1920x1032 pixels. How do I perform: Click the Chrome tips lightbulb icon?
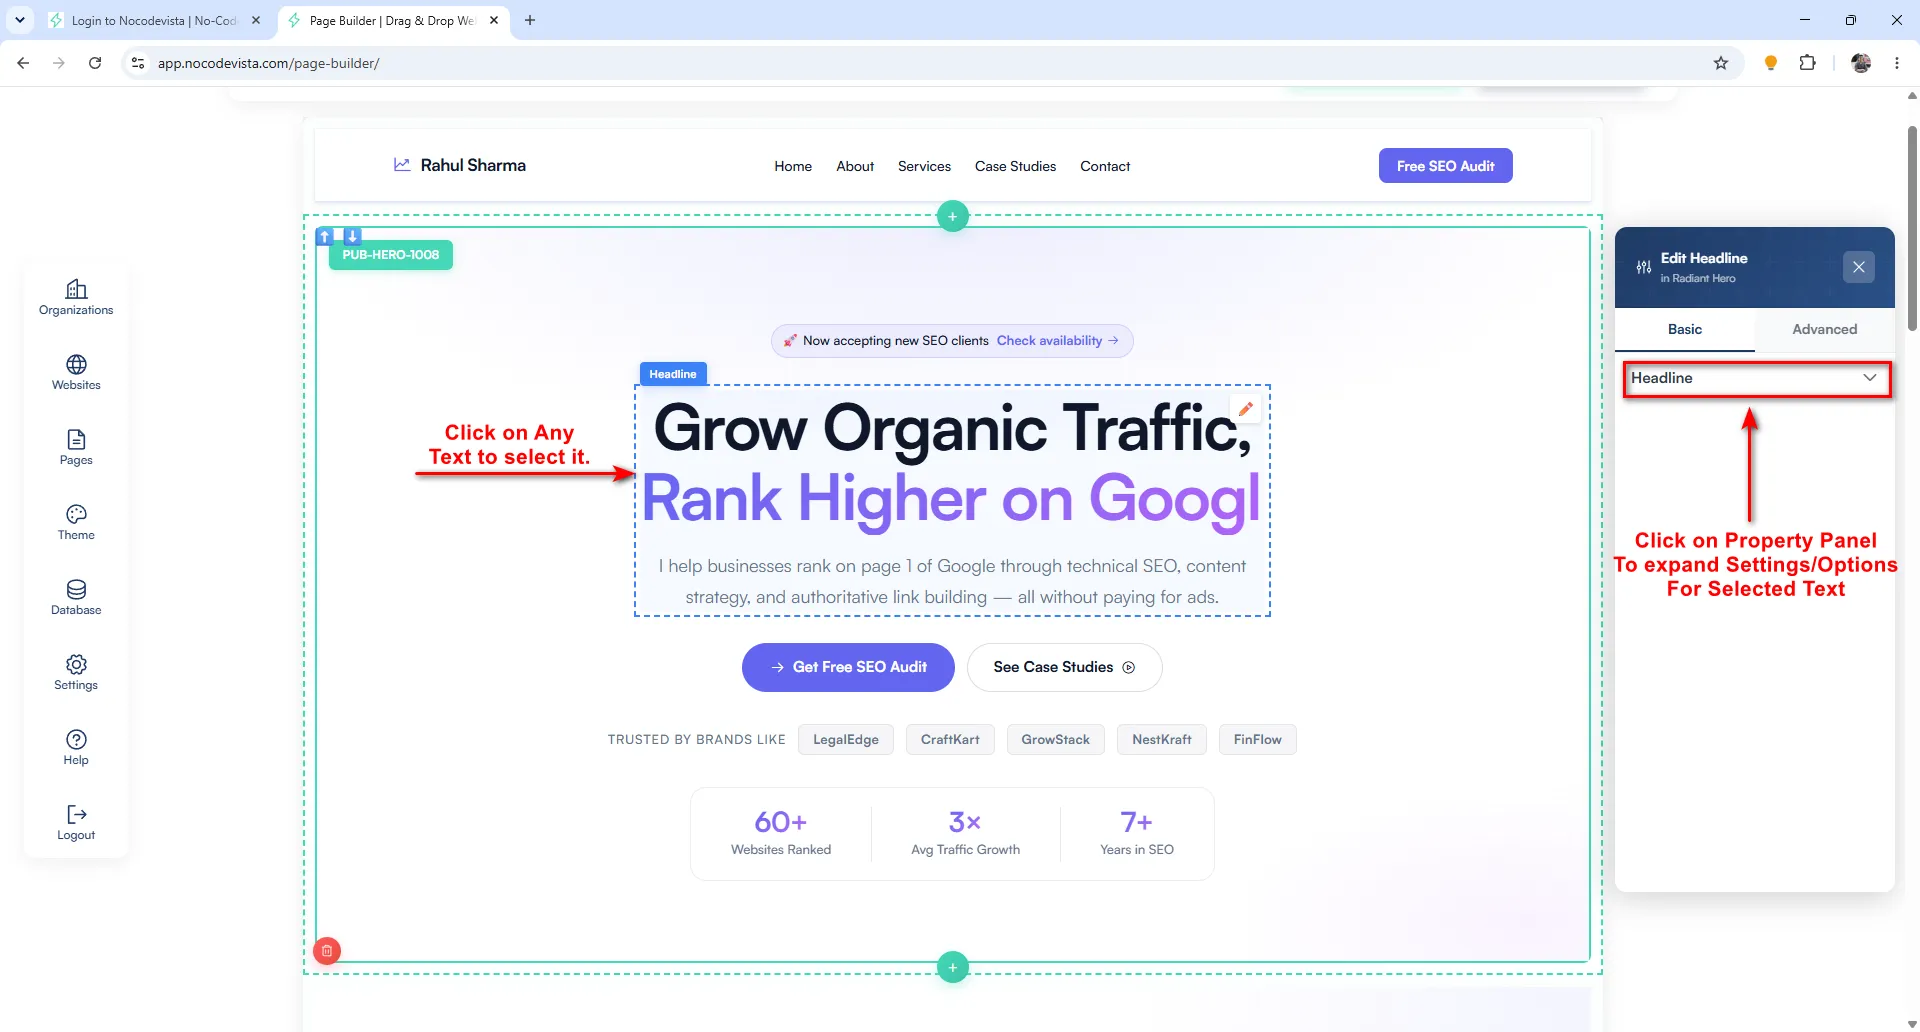(1771, 63)
